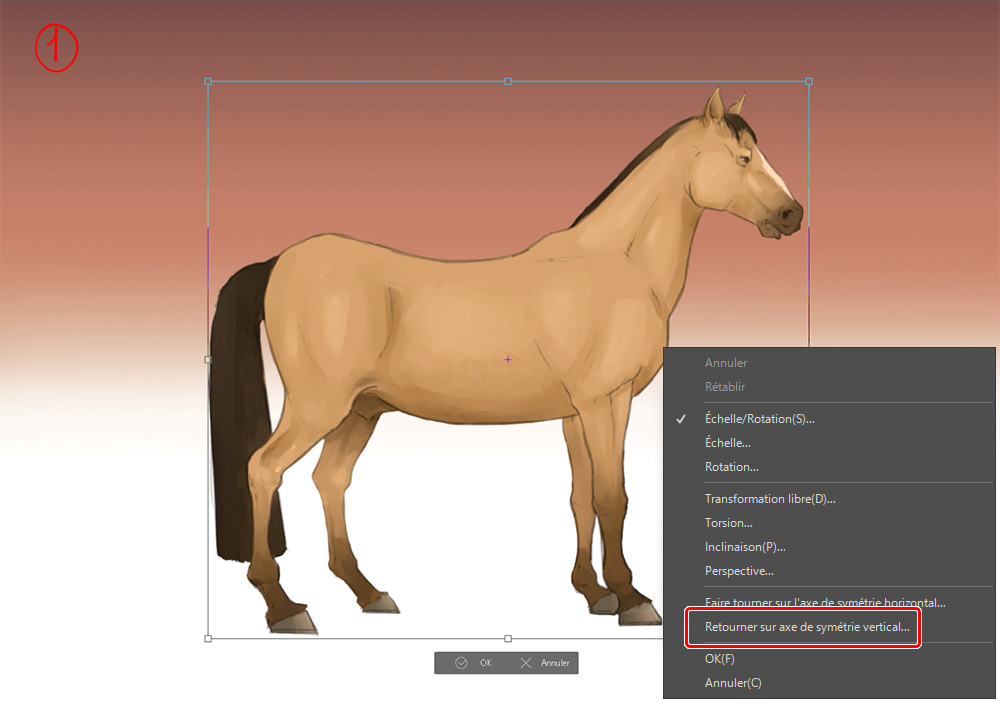Click the top-center transform handle

(508, 81)
